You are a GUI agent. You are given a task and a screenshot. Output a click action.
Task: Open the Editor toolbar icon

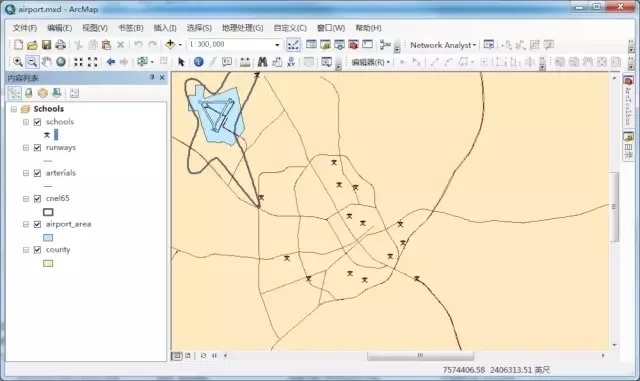[x=293, y=45]
